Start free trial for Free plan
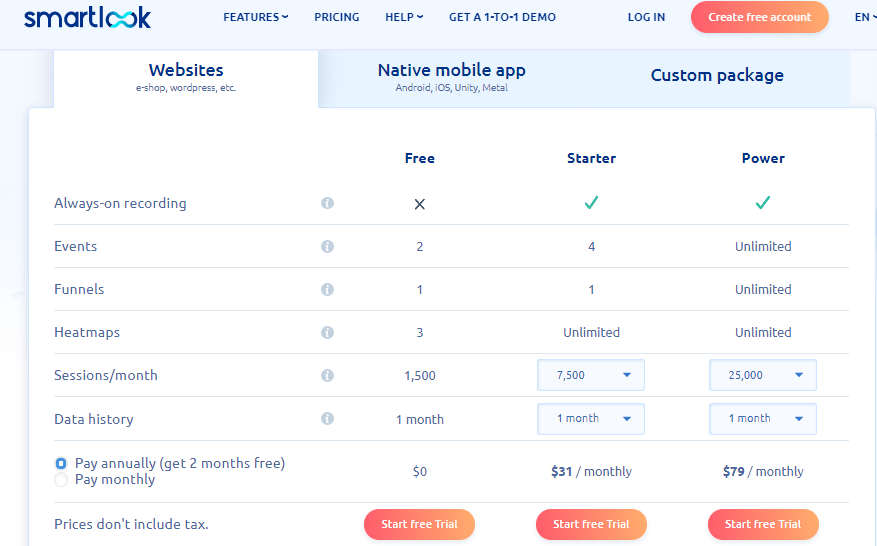Viewport: 877px width, 546px height. tap(419, 524)
